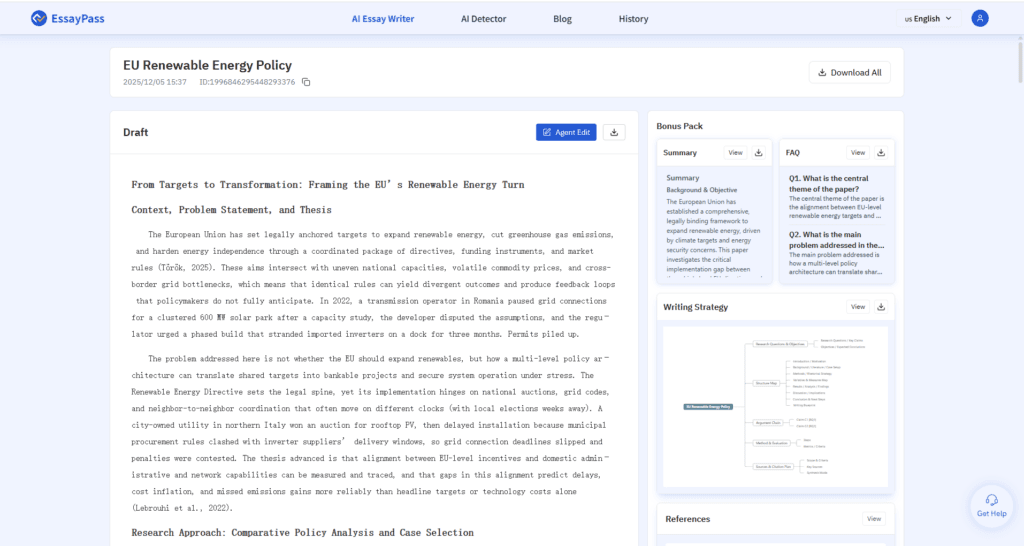The image size is (1024, 546).
Task: Click the 'EU Renewable Energy Policy' title
Action: click(x=208, y=65)
